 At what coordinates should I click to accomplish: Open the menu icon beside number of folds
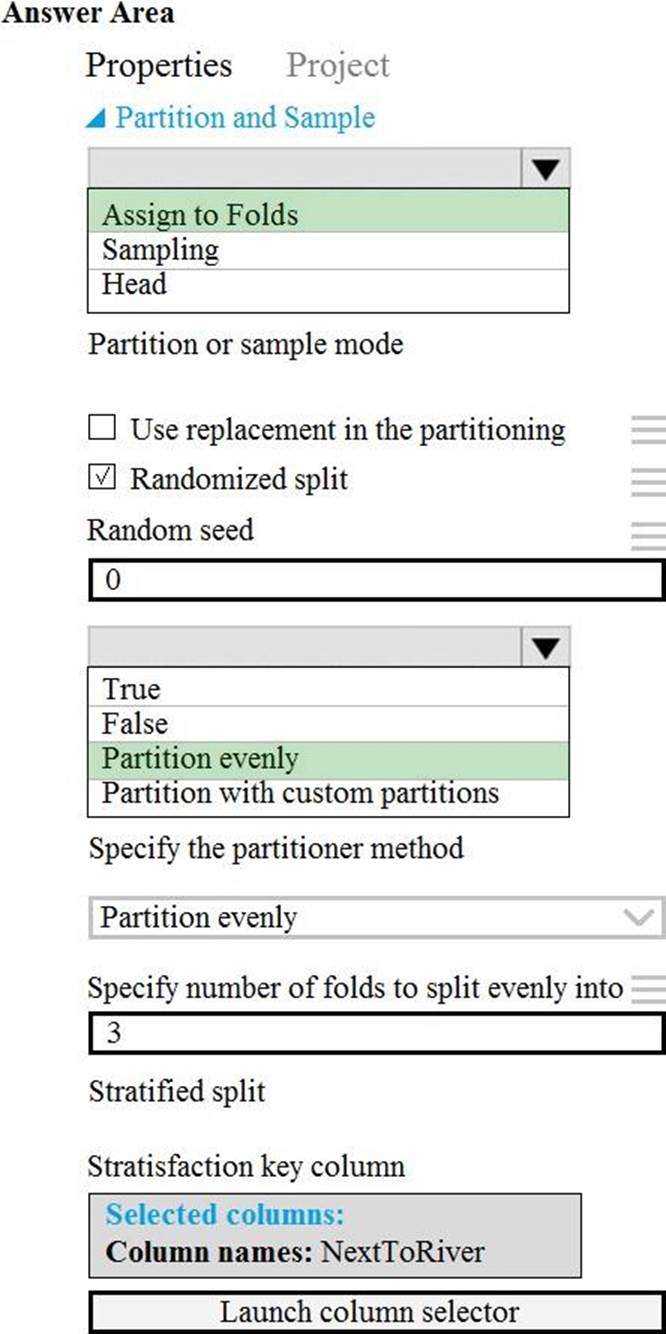pos(649,989)
